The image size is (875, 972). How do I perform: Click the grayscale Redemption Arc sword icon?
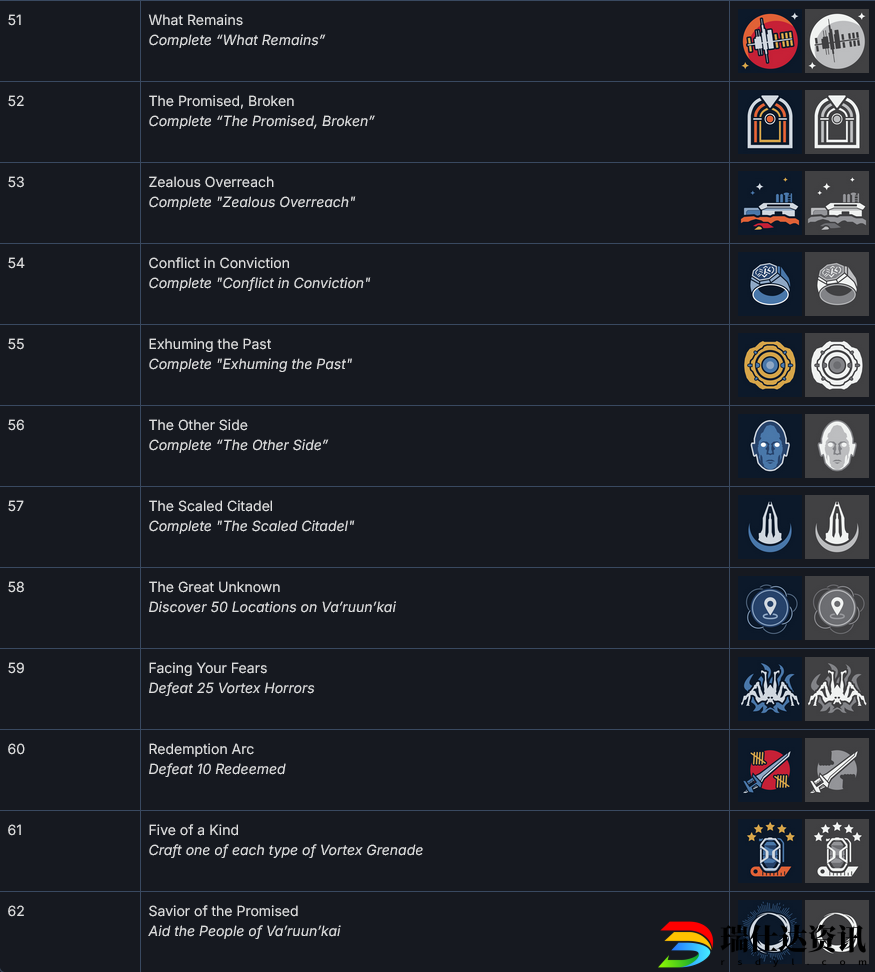(837, 770)
